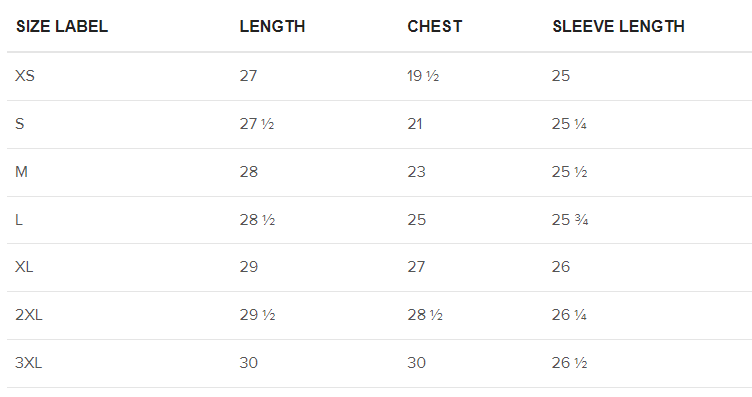Select the XS size label cell
The width and height of the screenshot is (752, 397).
(x=25, y=76)
